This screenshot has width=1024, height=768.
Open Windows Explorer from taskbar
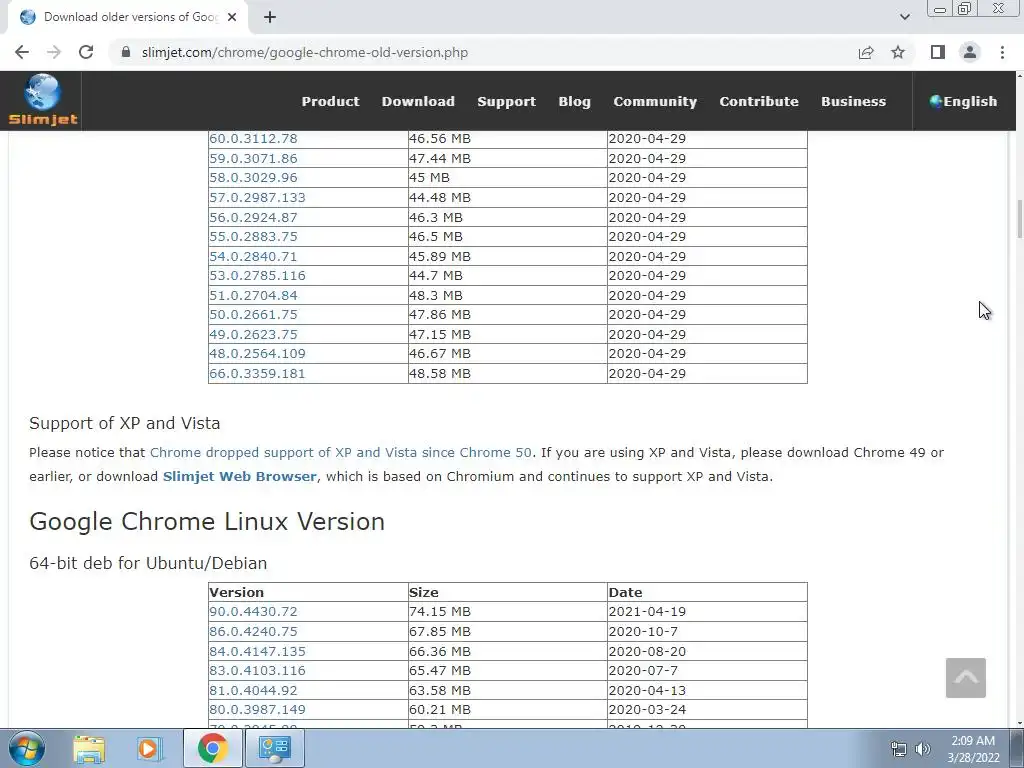coord(89,748)
